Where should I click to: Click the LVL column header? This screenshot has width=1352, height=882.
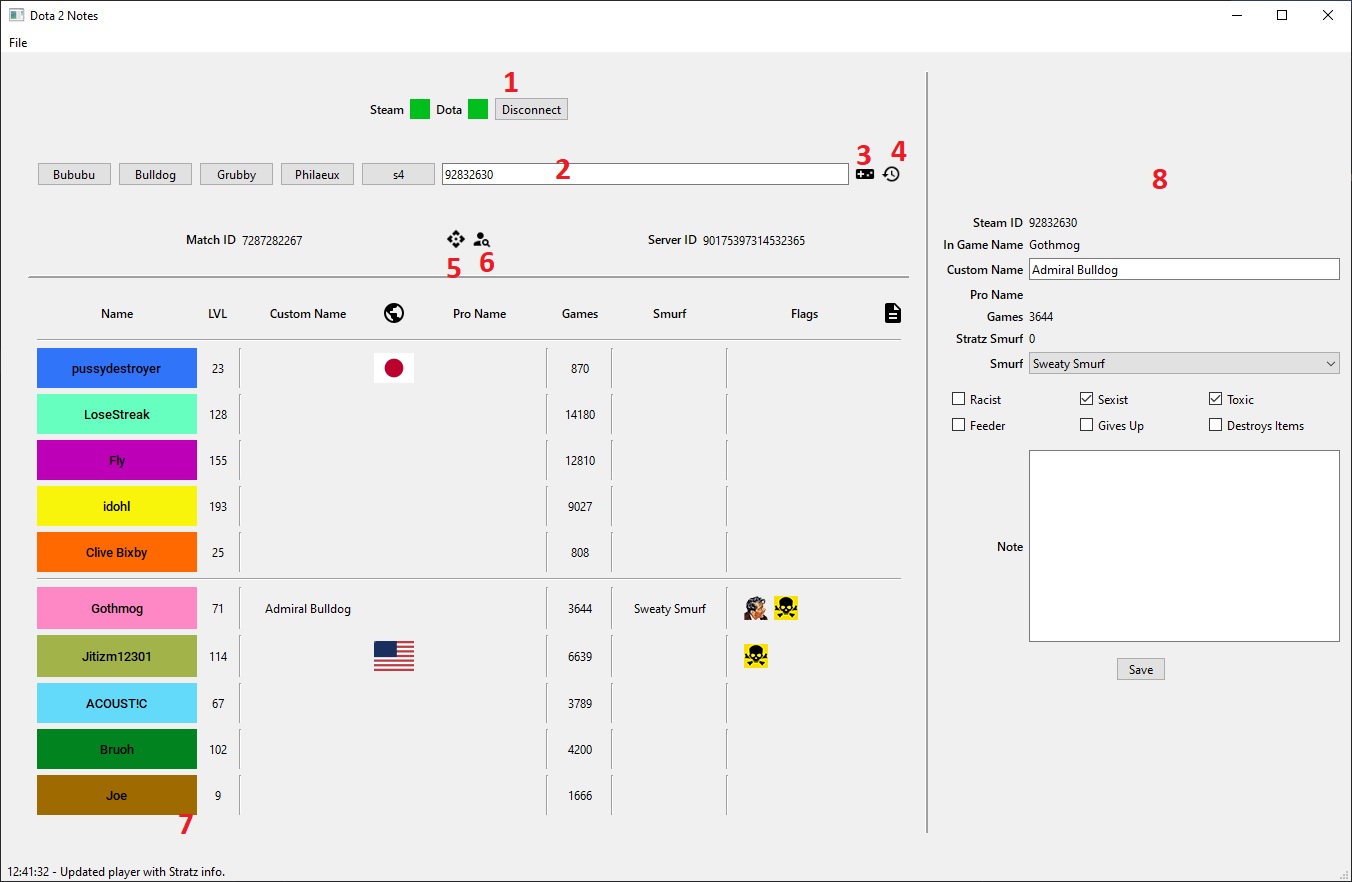point(218,313)
